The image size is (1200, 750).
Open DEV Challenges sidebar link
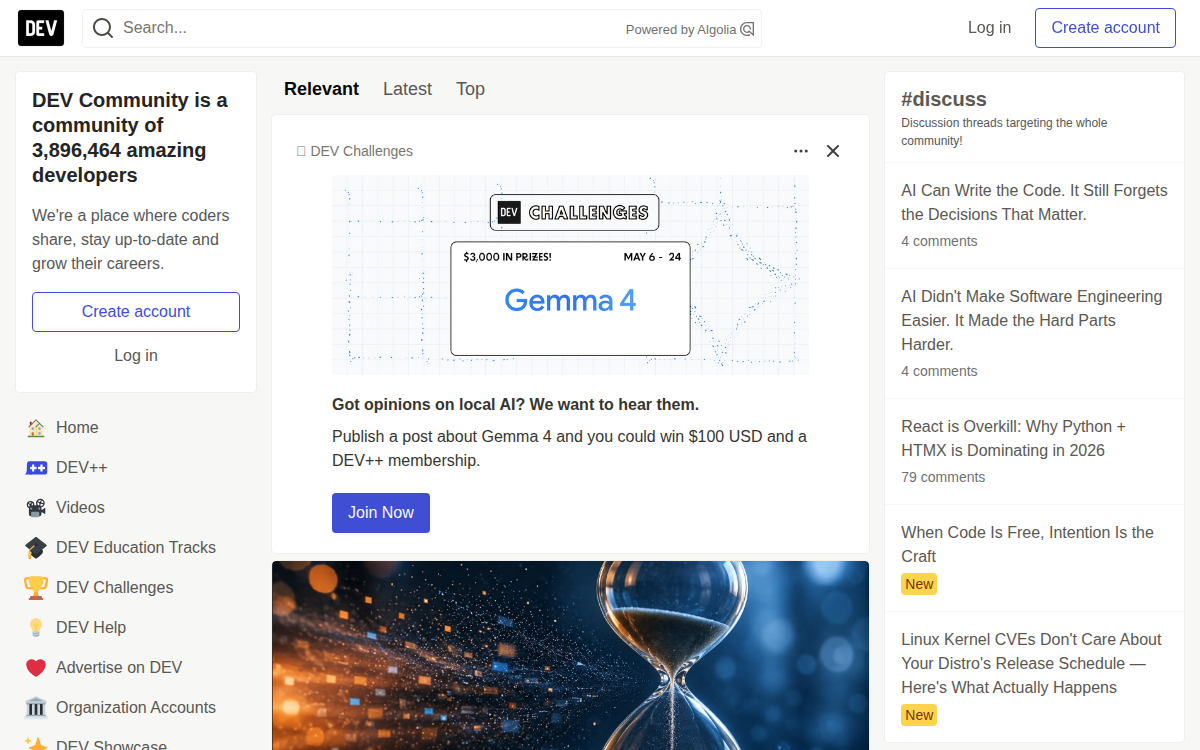(x=136, y=588)
